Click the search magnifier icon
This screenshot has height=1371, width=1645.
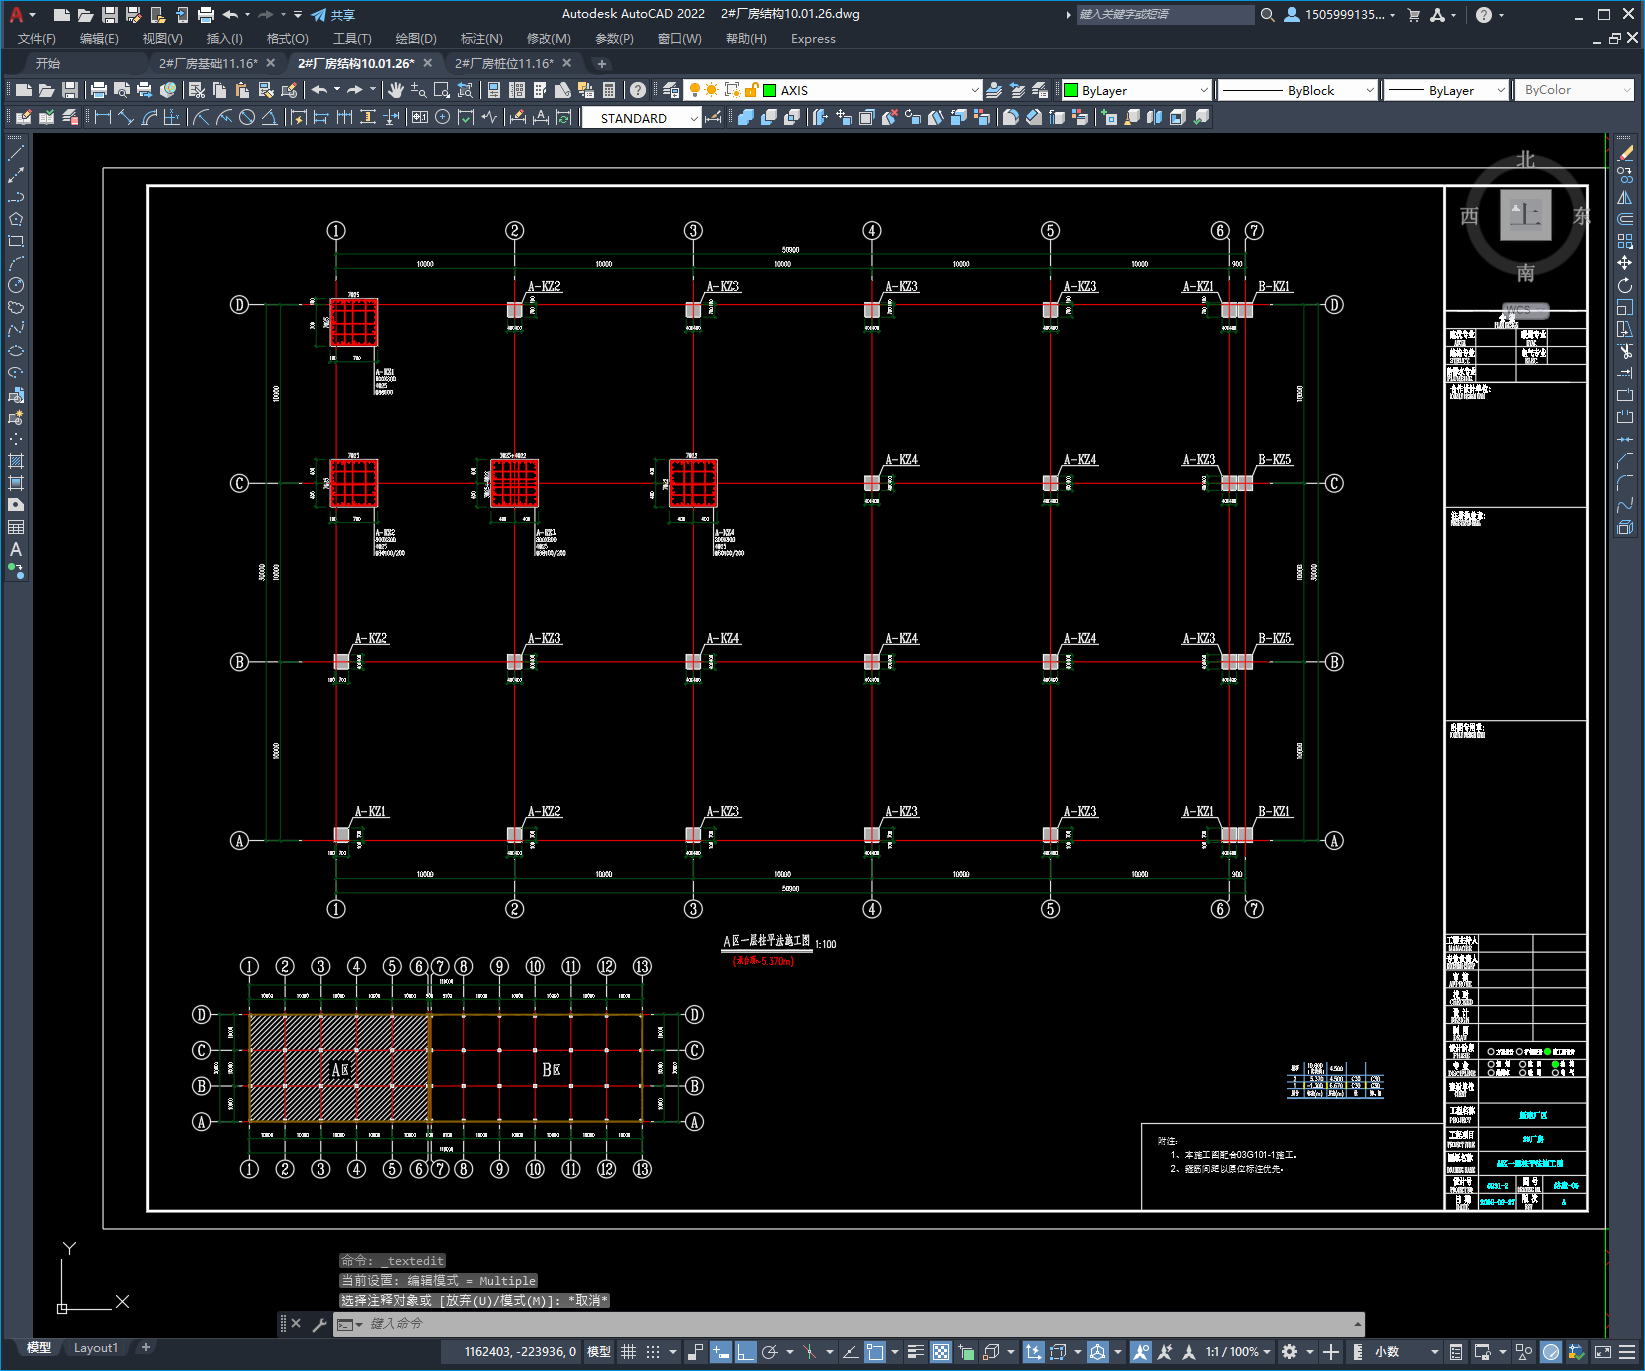coord(1268,15)
